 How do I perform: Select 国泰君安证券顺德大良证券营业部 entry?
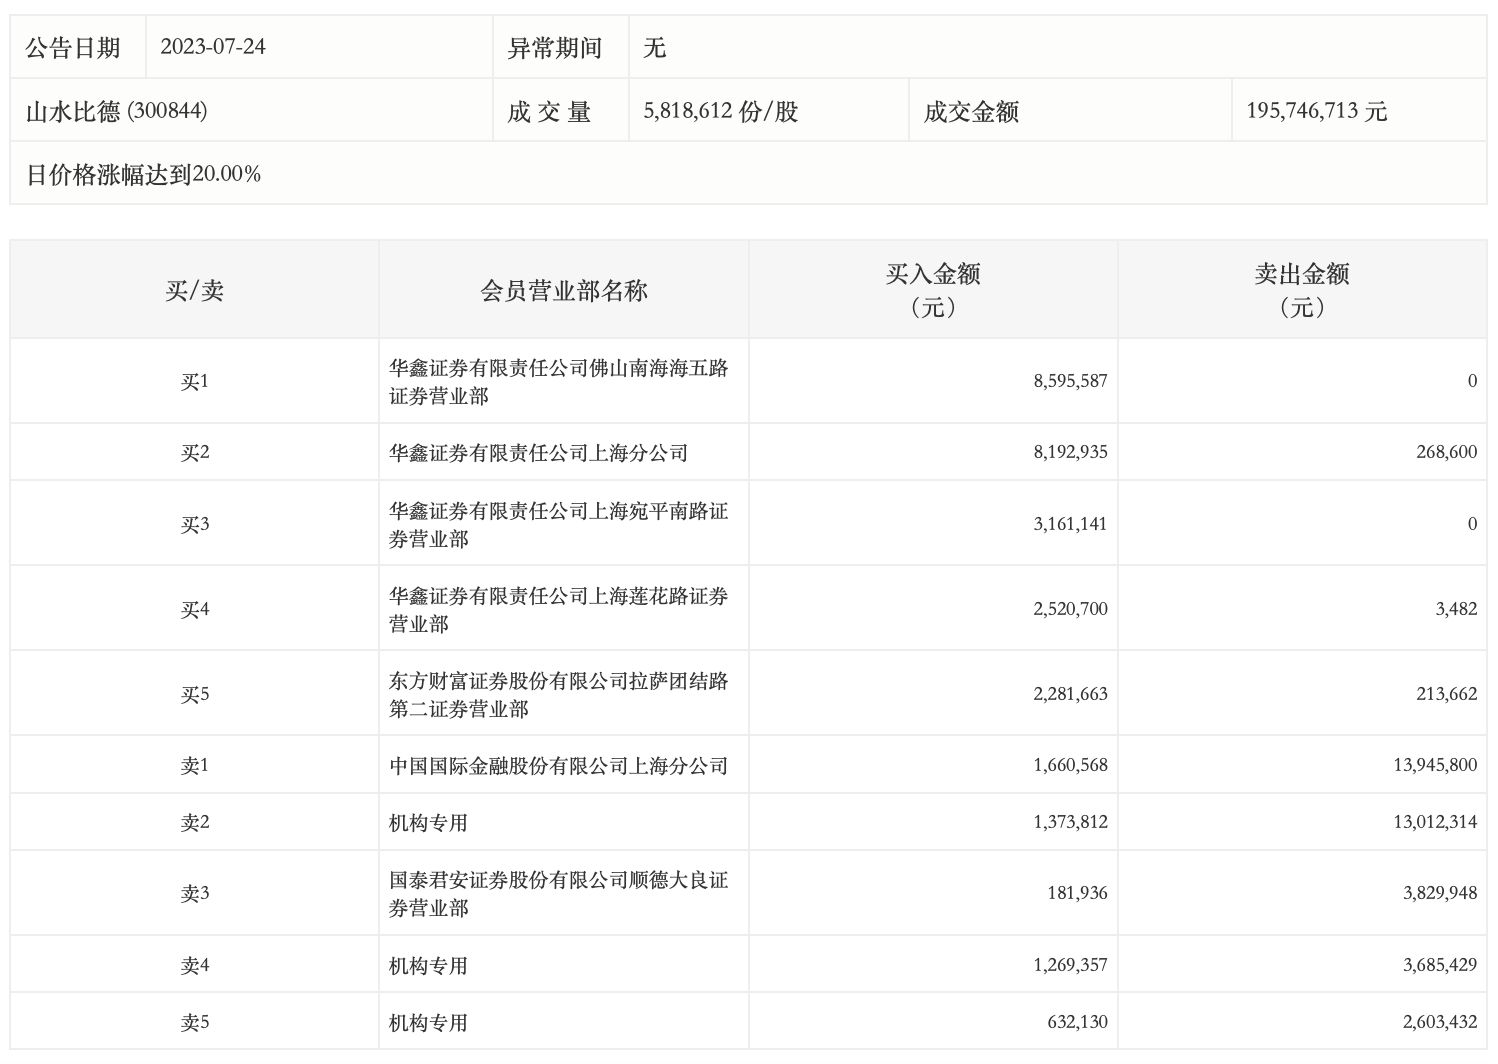pyautogui.click(x=558, y=894)
